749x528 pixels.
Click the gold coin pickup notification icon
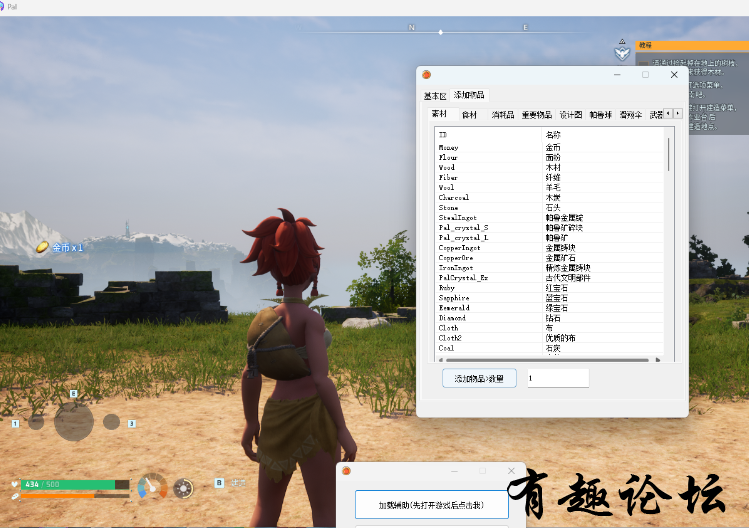[43, 247]
